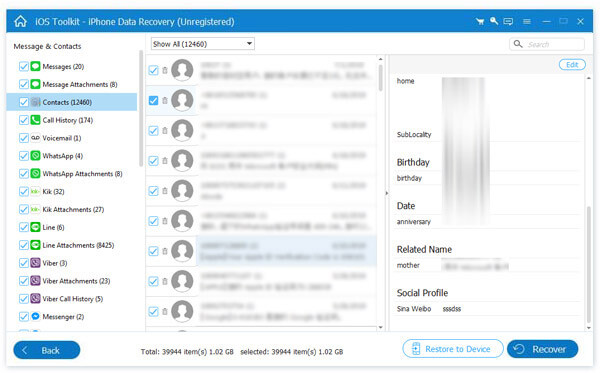The height and width of the screenshot is (373, 600).
Task: Click the Recover button
Action: coord(543,349)
